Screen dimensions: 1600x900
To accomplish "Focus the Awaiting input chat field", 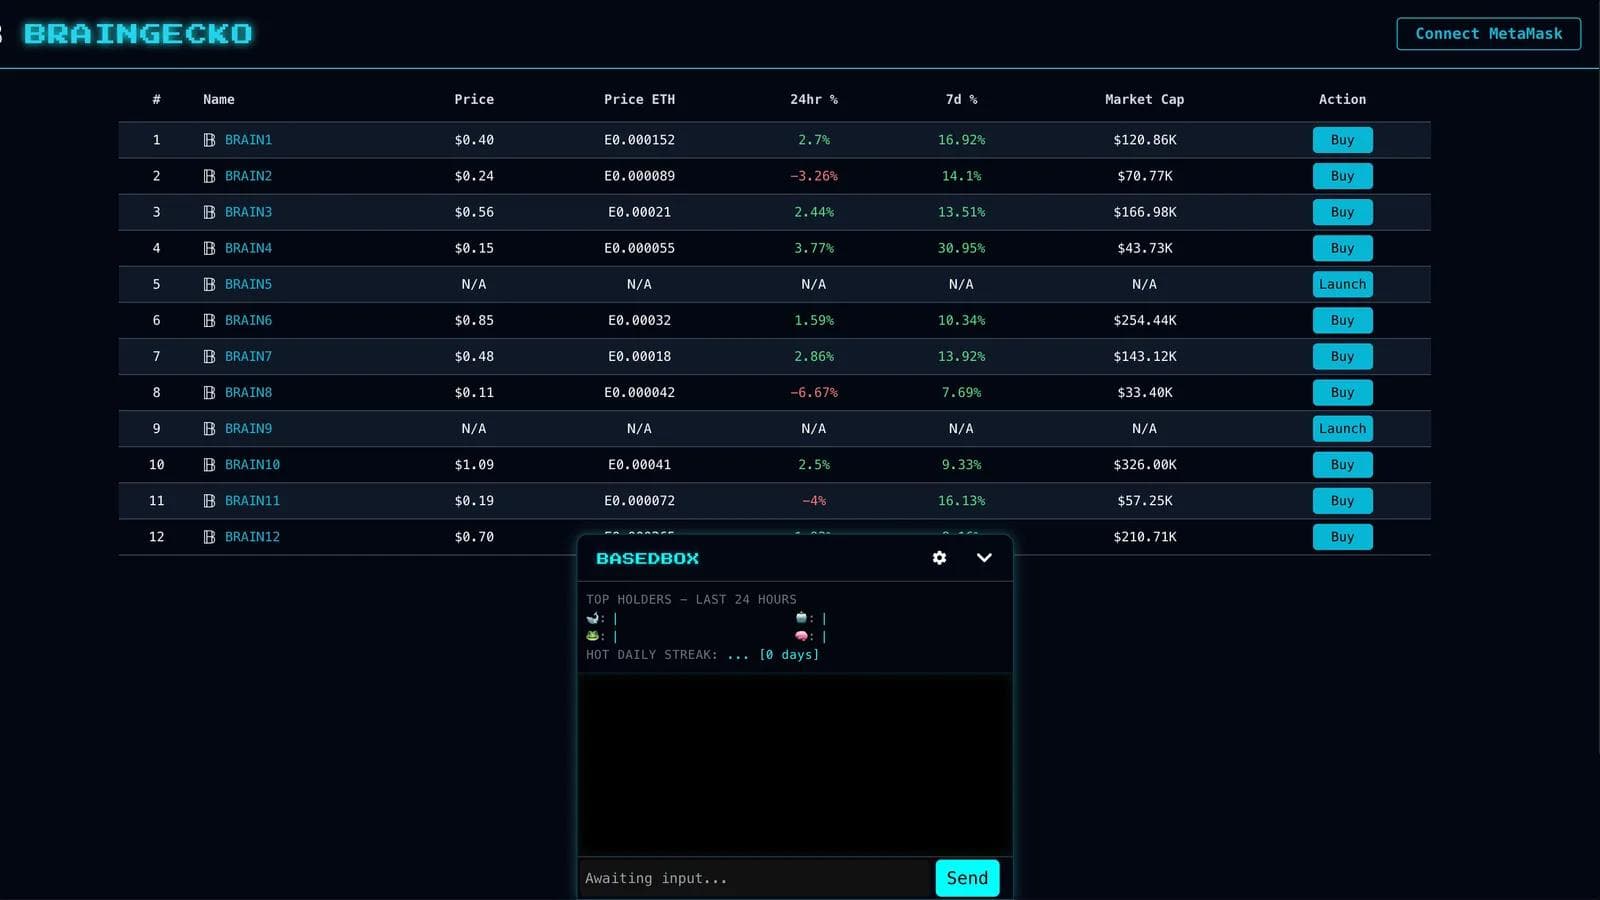I will pos(755,878).
